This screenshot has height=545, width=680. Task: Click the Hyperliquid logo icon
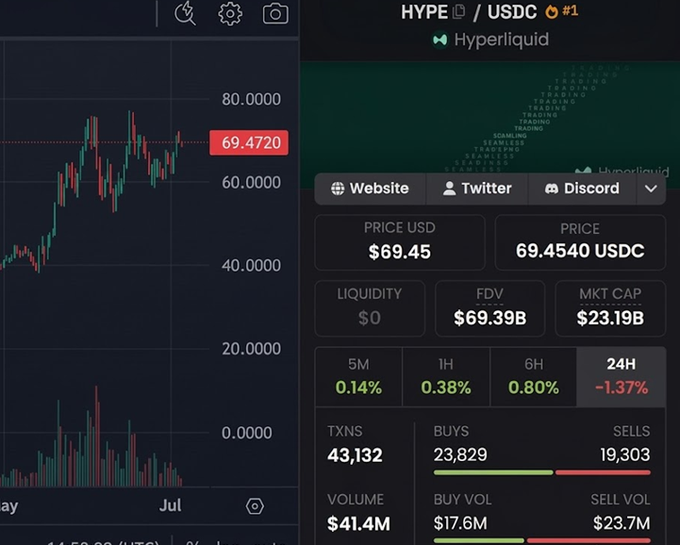440,40
